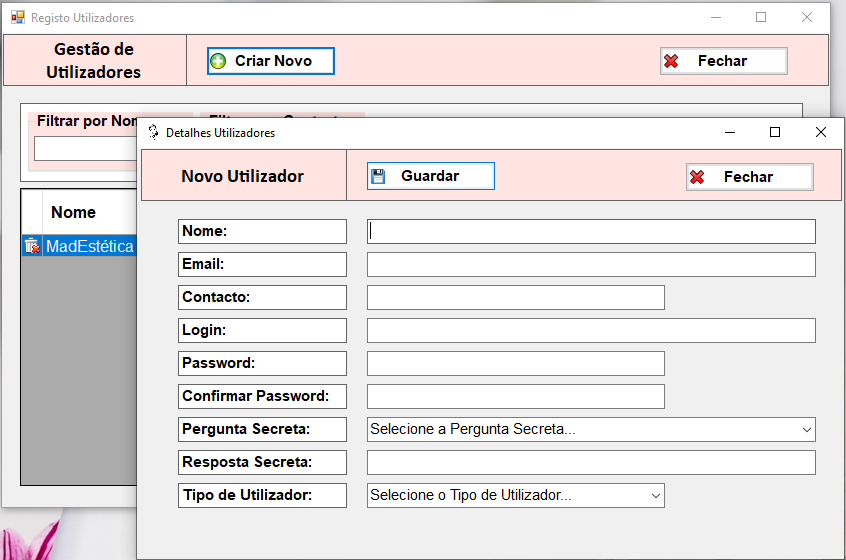Screen dimensions: 846x560
Task: Click the Nome column header
Action: [x=74, y=212]
